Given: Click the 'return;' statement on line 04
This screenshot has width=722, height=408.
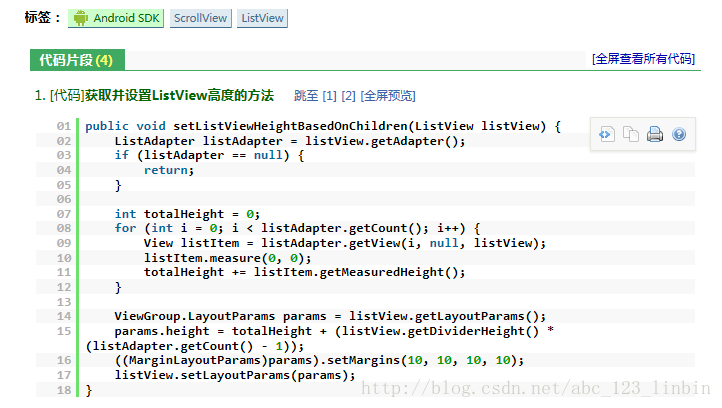Looking at the screenshot, I should (x=169, y=170).
